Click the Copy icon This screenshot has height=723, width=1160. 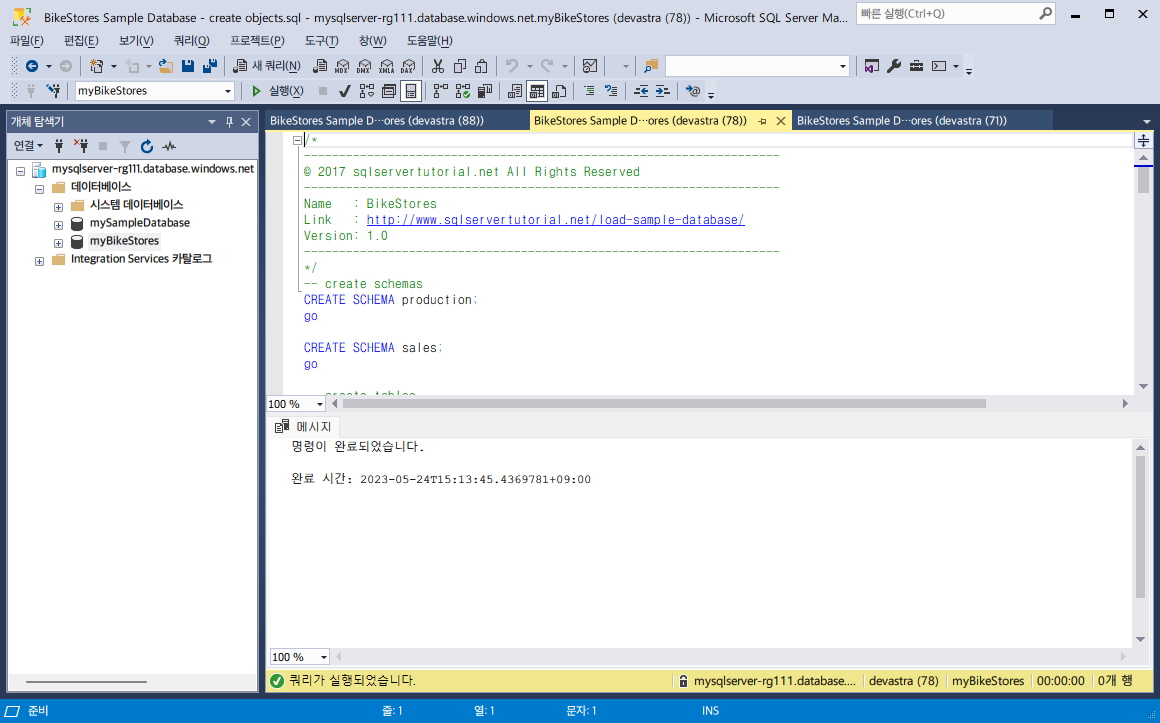click(459, 67)
